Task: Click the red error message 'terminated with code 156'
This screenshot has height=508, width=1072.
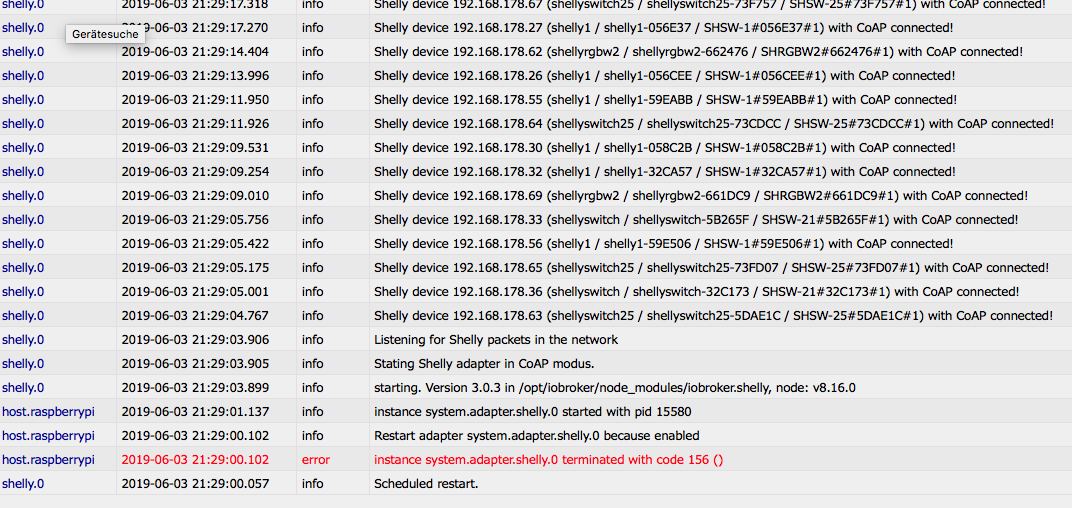Action: (x=548, y=459)
